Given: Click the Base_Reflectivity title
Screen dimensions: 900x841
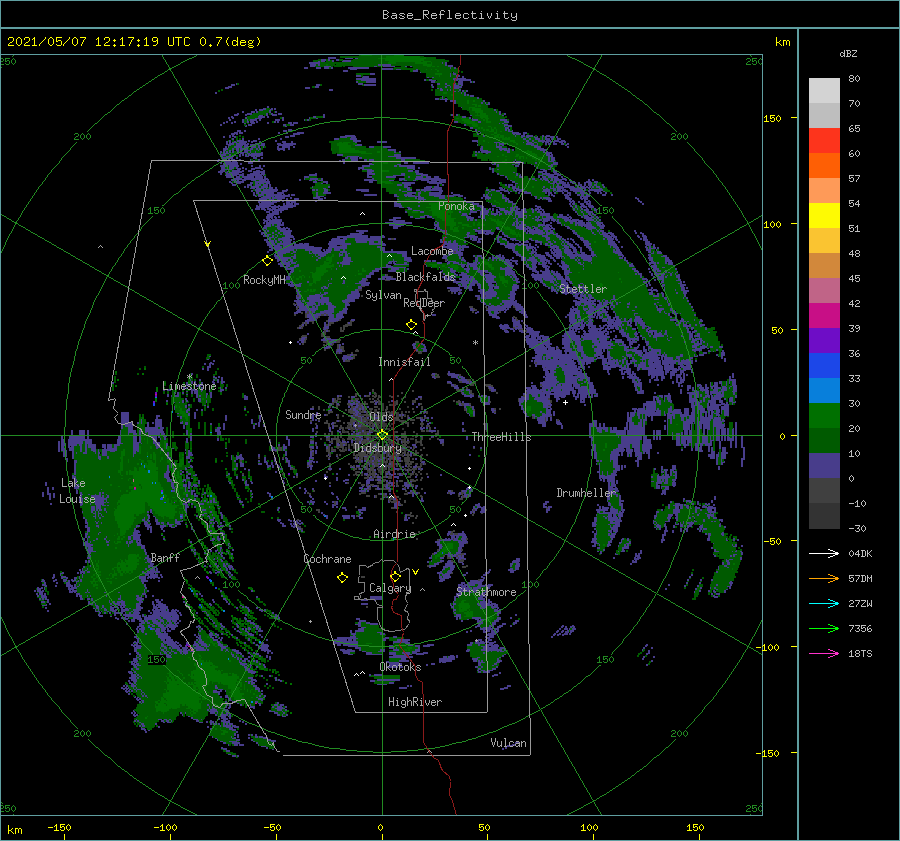Looking at the screenshot, I should (x=450, y=15).
